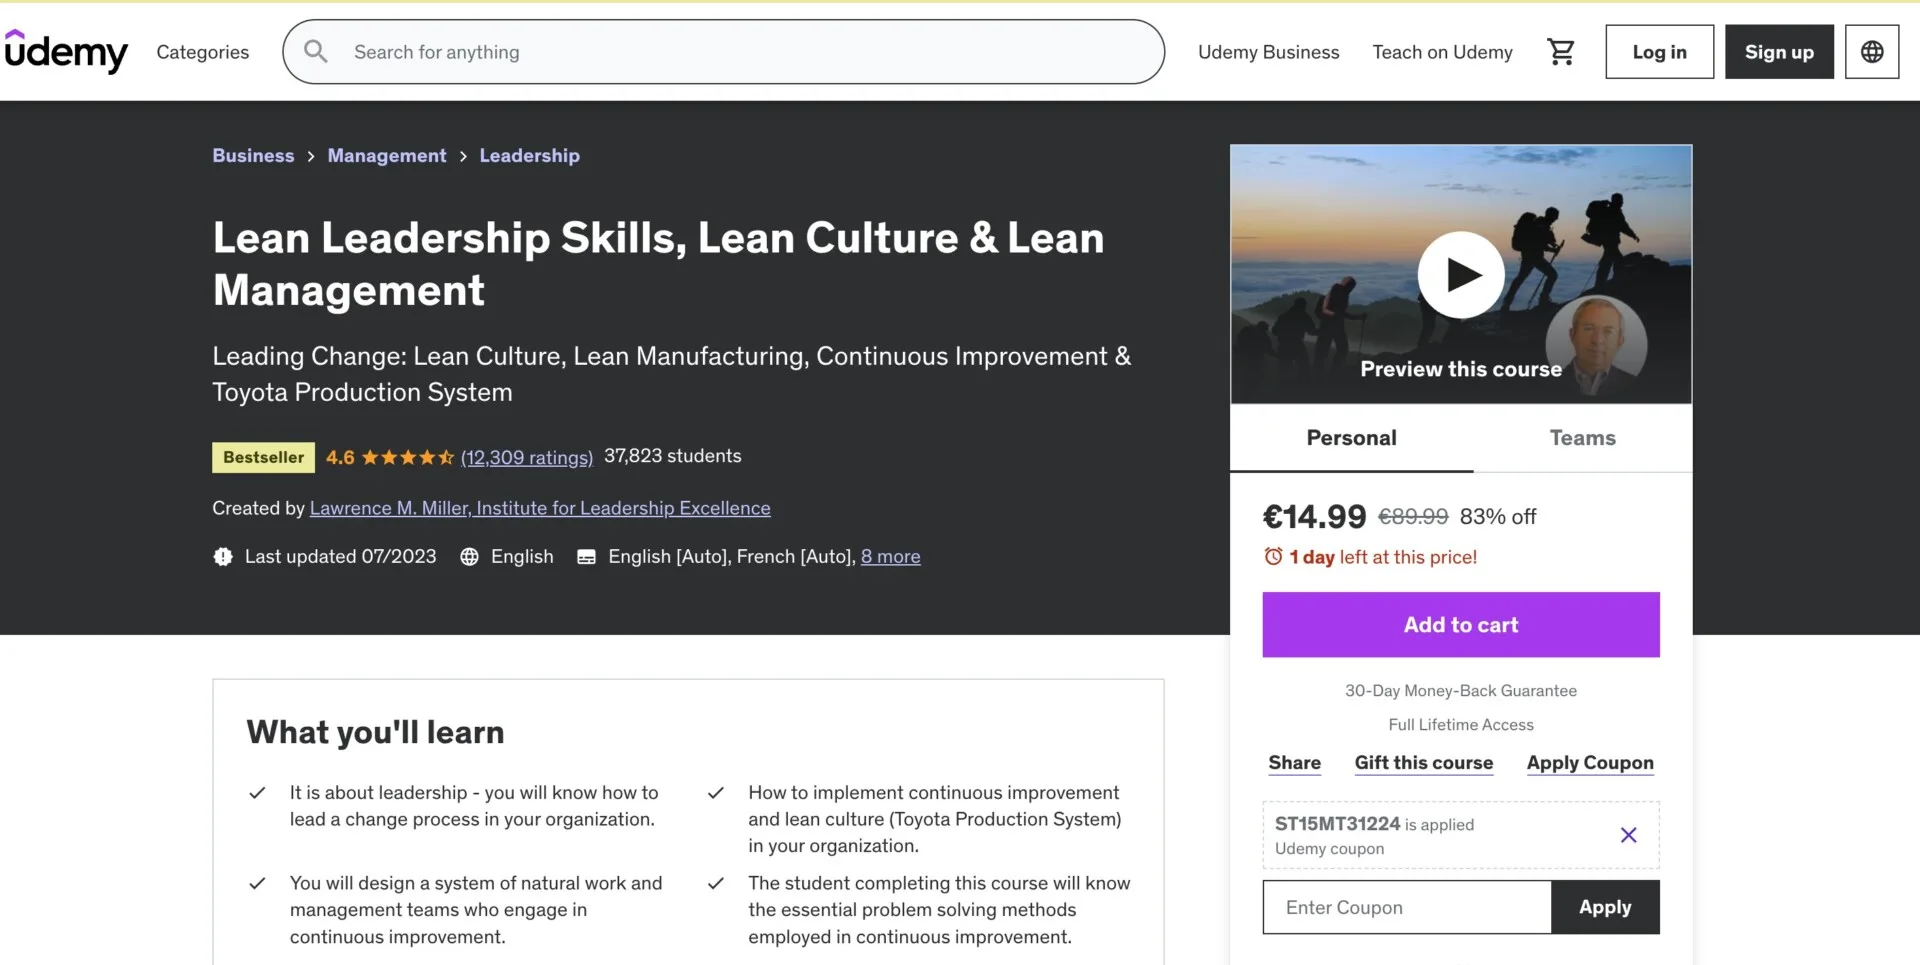This screenshot has height=965, width=1920.
Task: Play the course preview video
Action: click(x=1460, y=275)
